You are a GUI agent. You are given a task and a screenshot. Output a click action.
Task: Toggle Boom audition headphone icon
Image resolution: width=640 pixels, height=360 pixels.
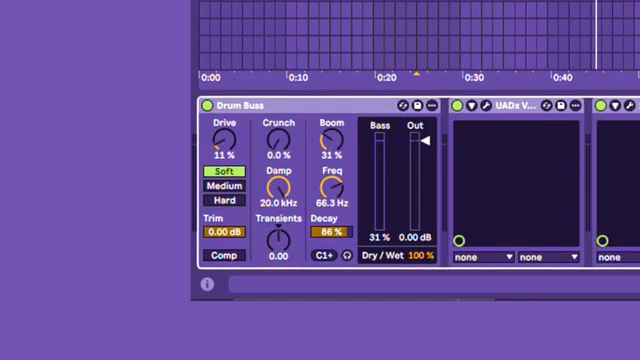coord(347,256)
